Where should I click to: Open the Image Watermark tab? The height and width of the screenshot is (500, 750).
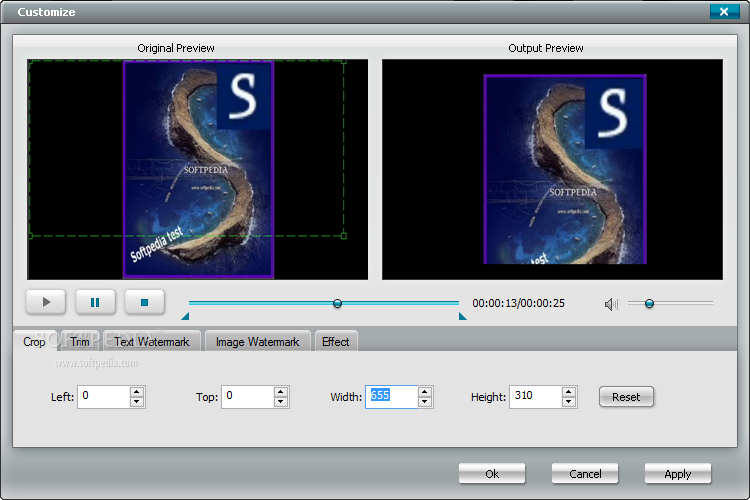(x=257, y=342)
